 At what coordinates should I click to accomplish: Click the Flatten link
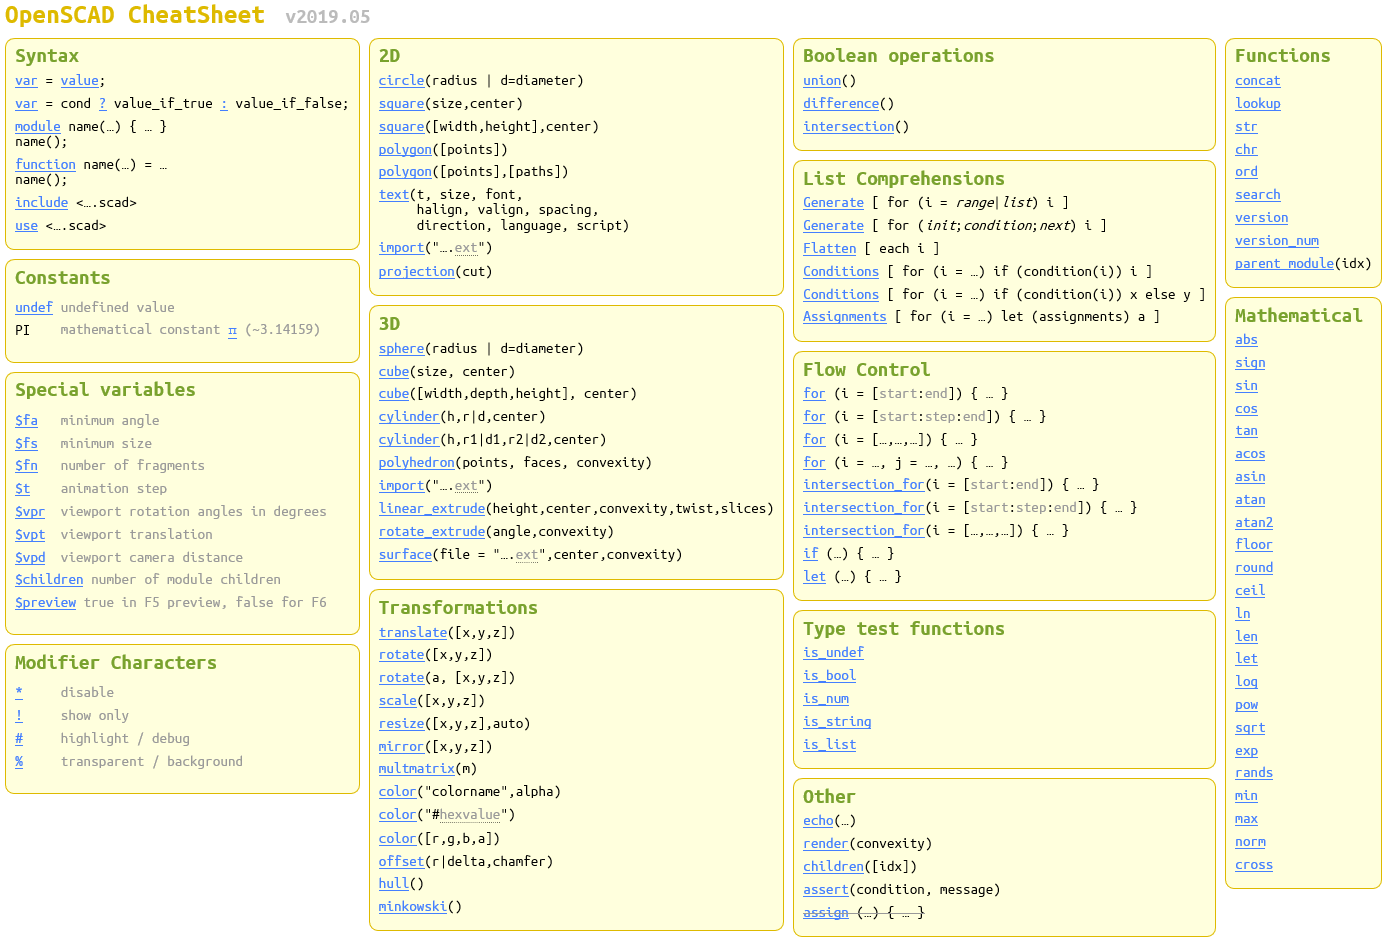[830, 249]
